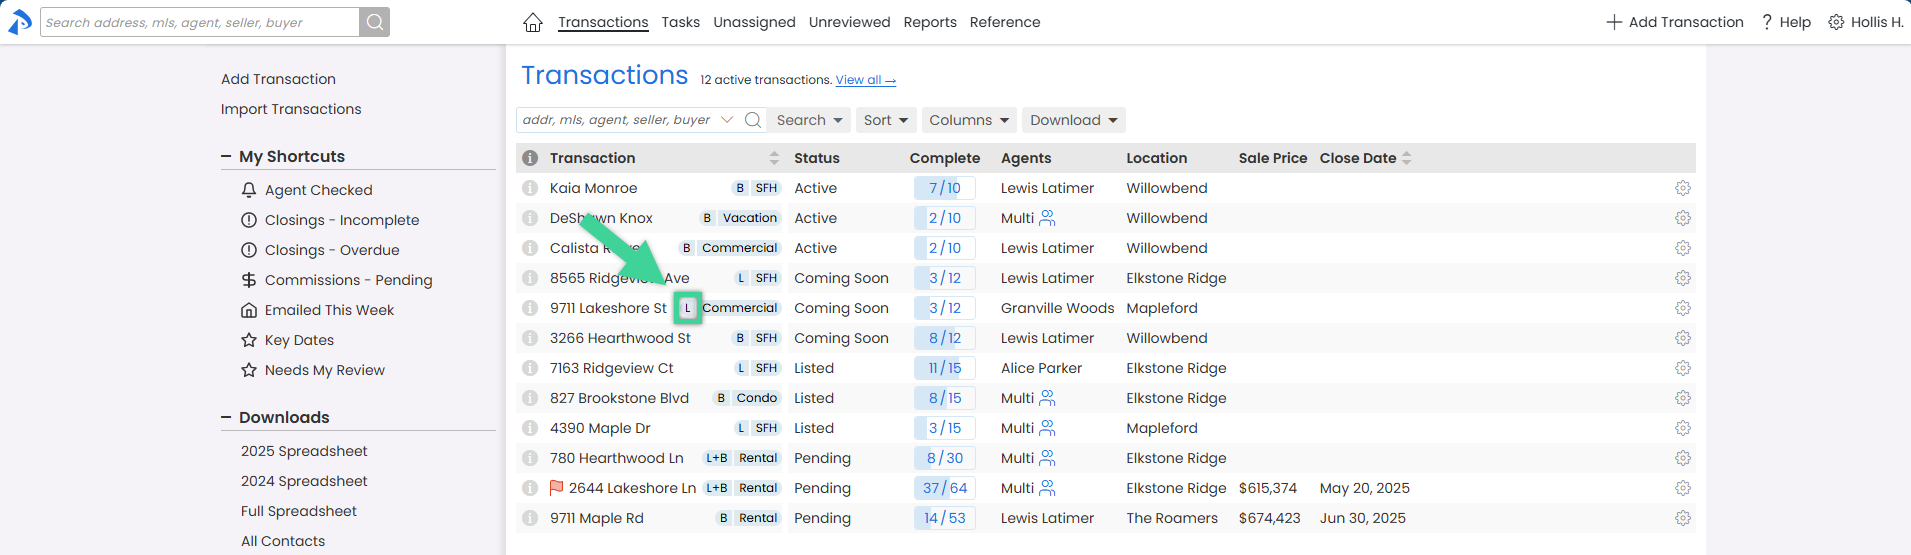
Task: Download the Full Spreadsheet
Action: 299,511
